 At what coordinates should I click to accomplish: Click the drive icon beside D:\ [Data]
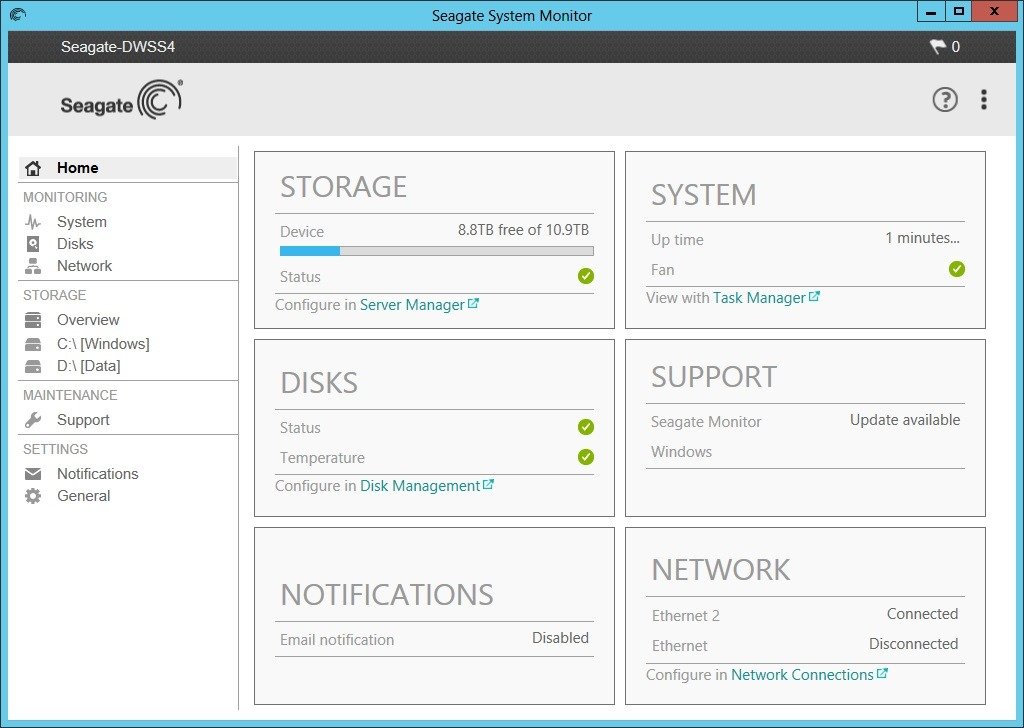33,366
